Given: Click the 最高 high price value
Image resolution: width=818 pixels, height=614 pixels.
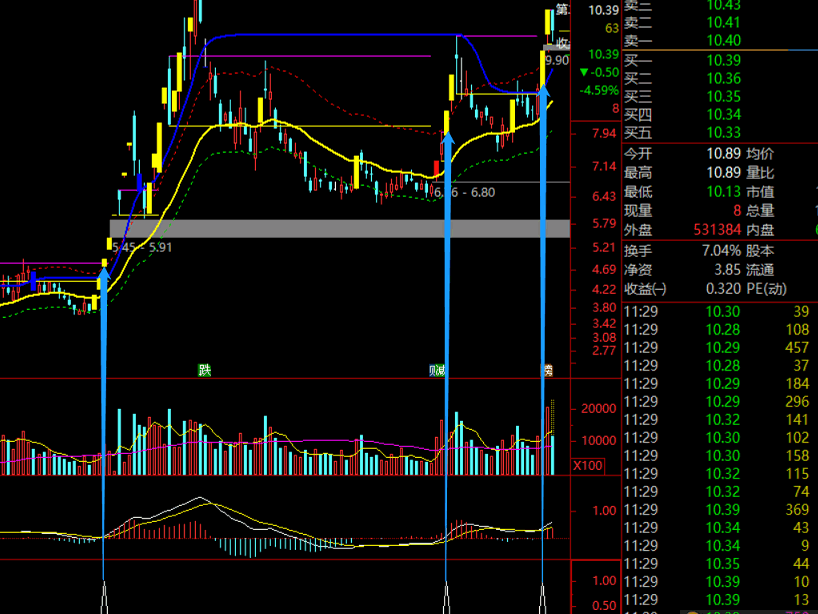Looking at the screenshot, I should (x=724, y=172).
